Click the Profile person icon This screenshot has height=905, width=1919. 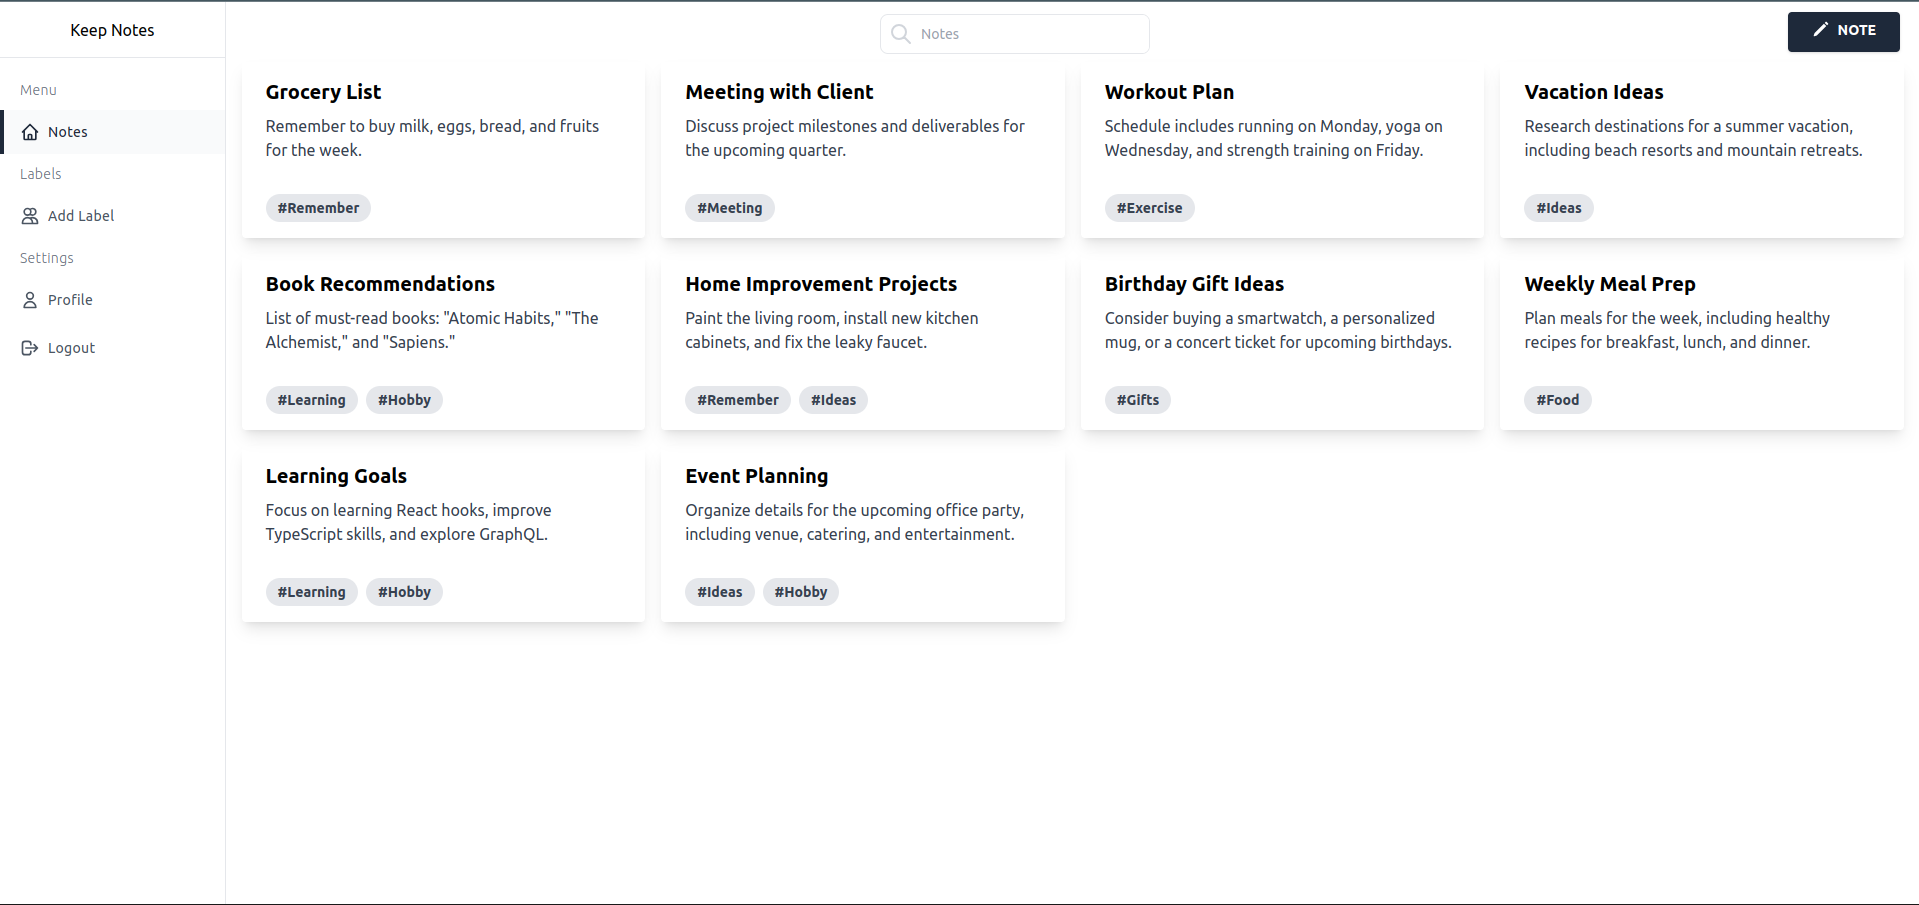point(28,299)
